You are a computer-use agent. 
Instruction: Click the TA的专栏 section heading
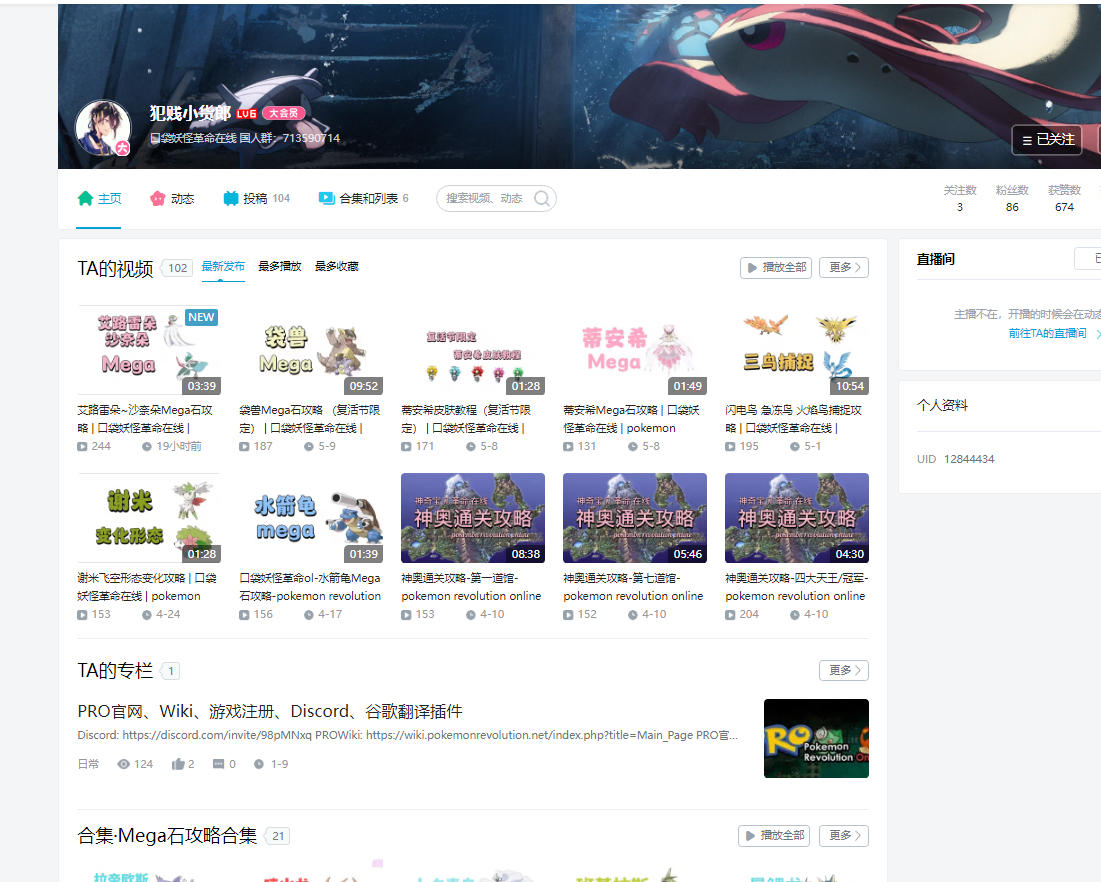point(115,671)
